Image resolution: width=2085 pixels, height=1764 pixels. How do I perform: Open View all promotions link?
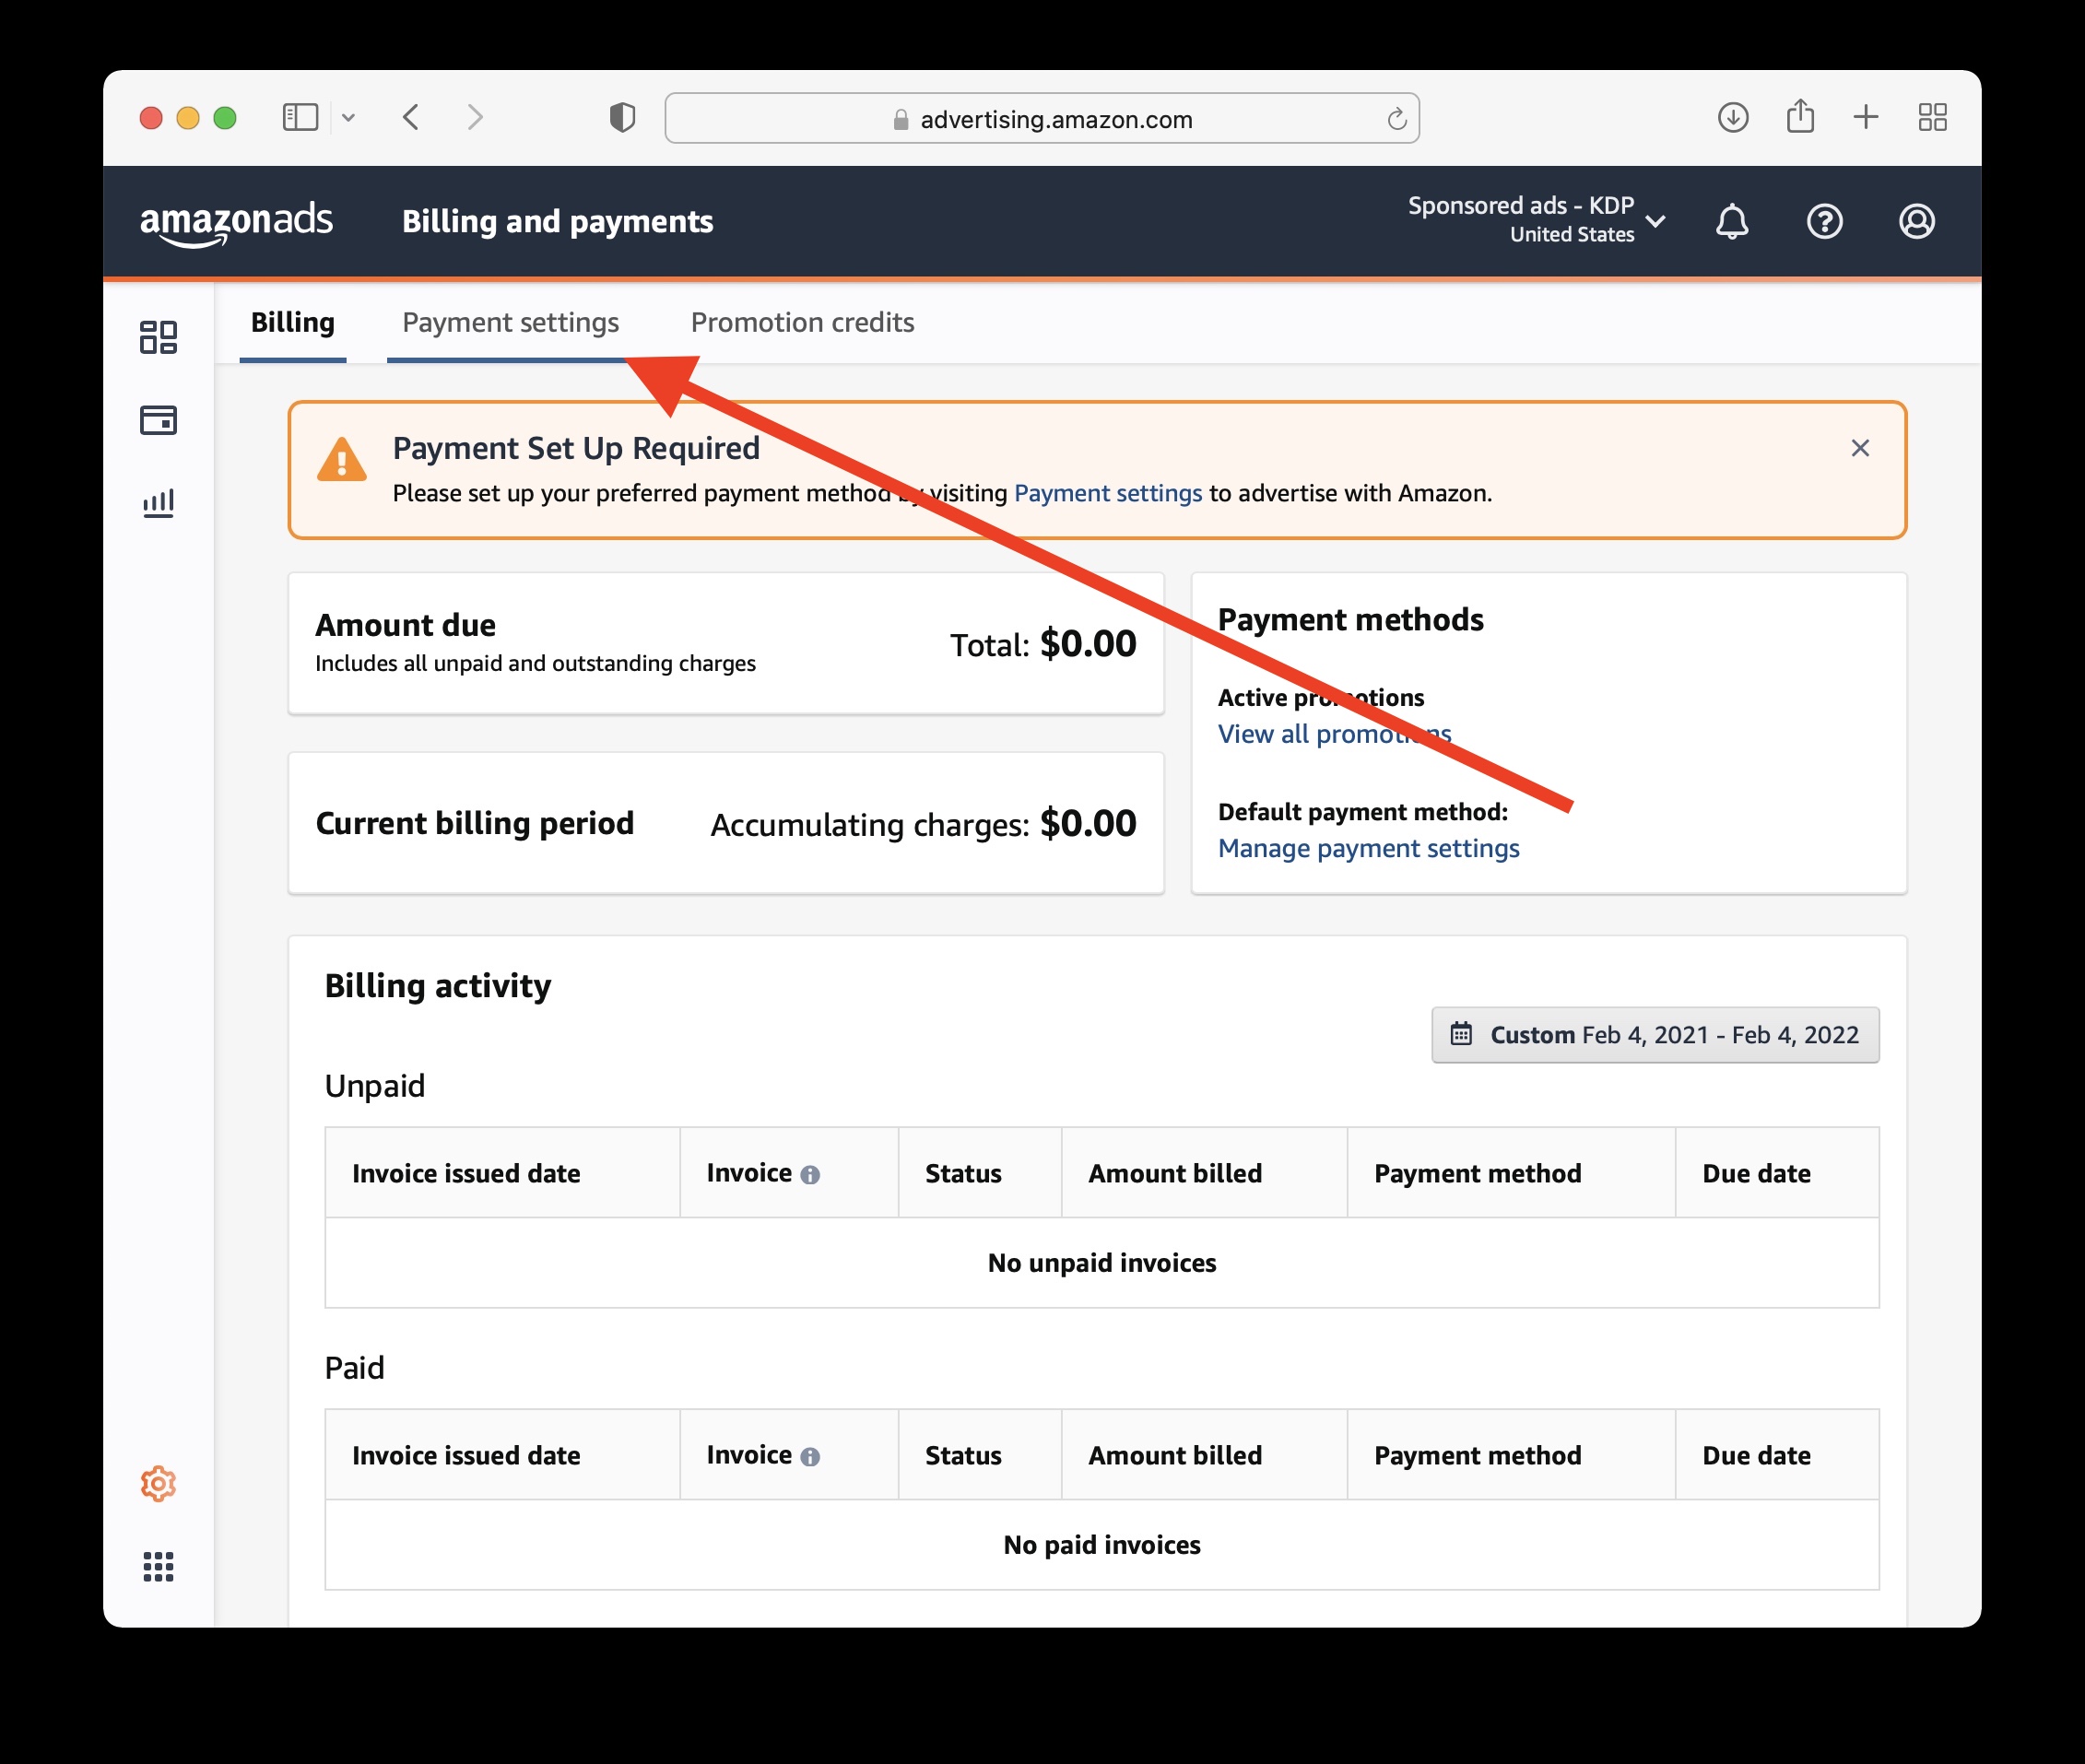(1334, 734)
